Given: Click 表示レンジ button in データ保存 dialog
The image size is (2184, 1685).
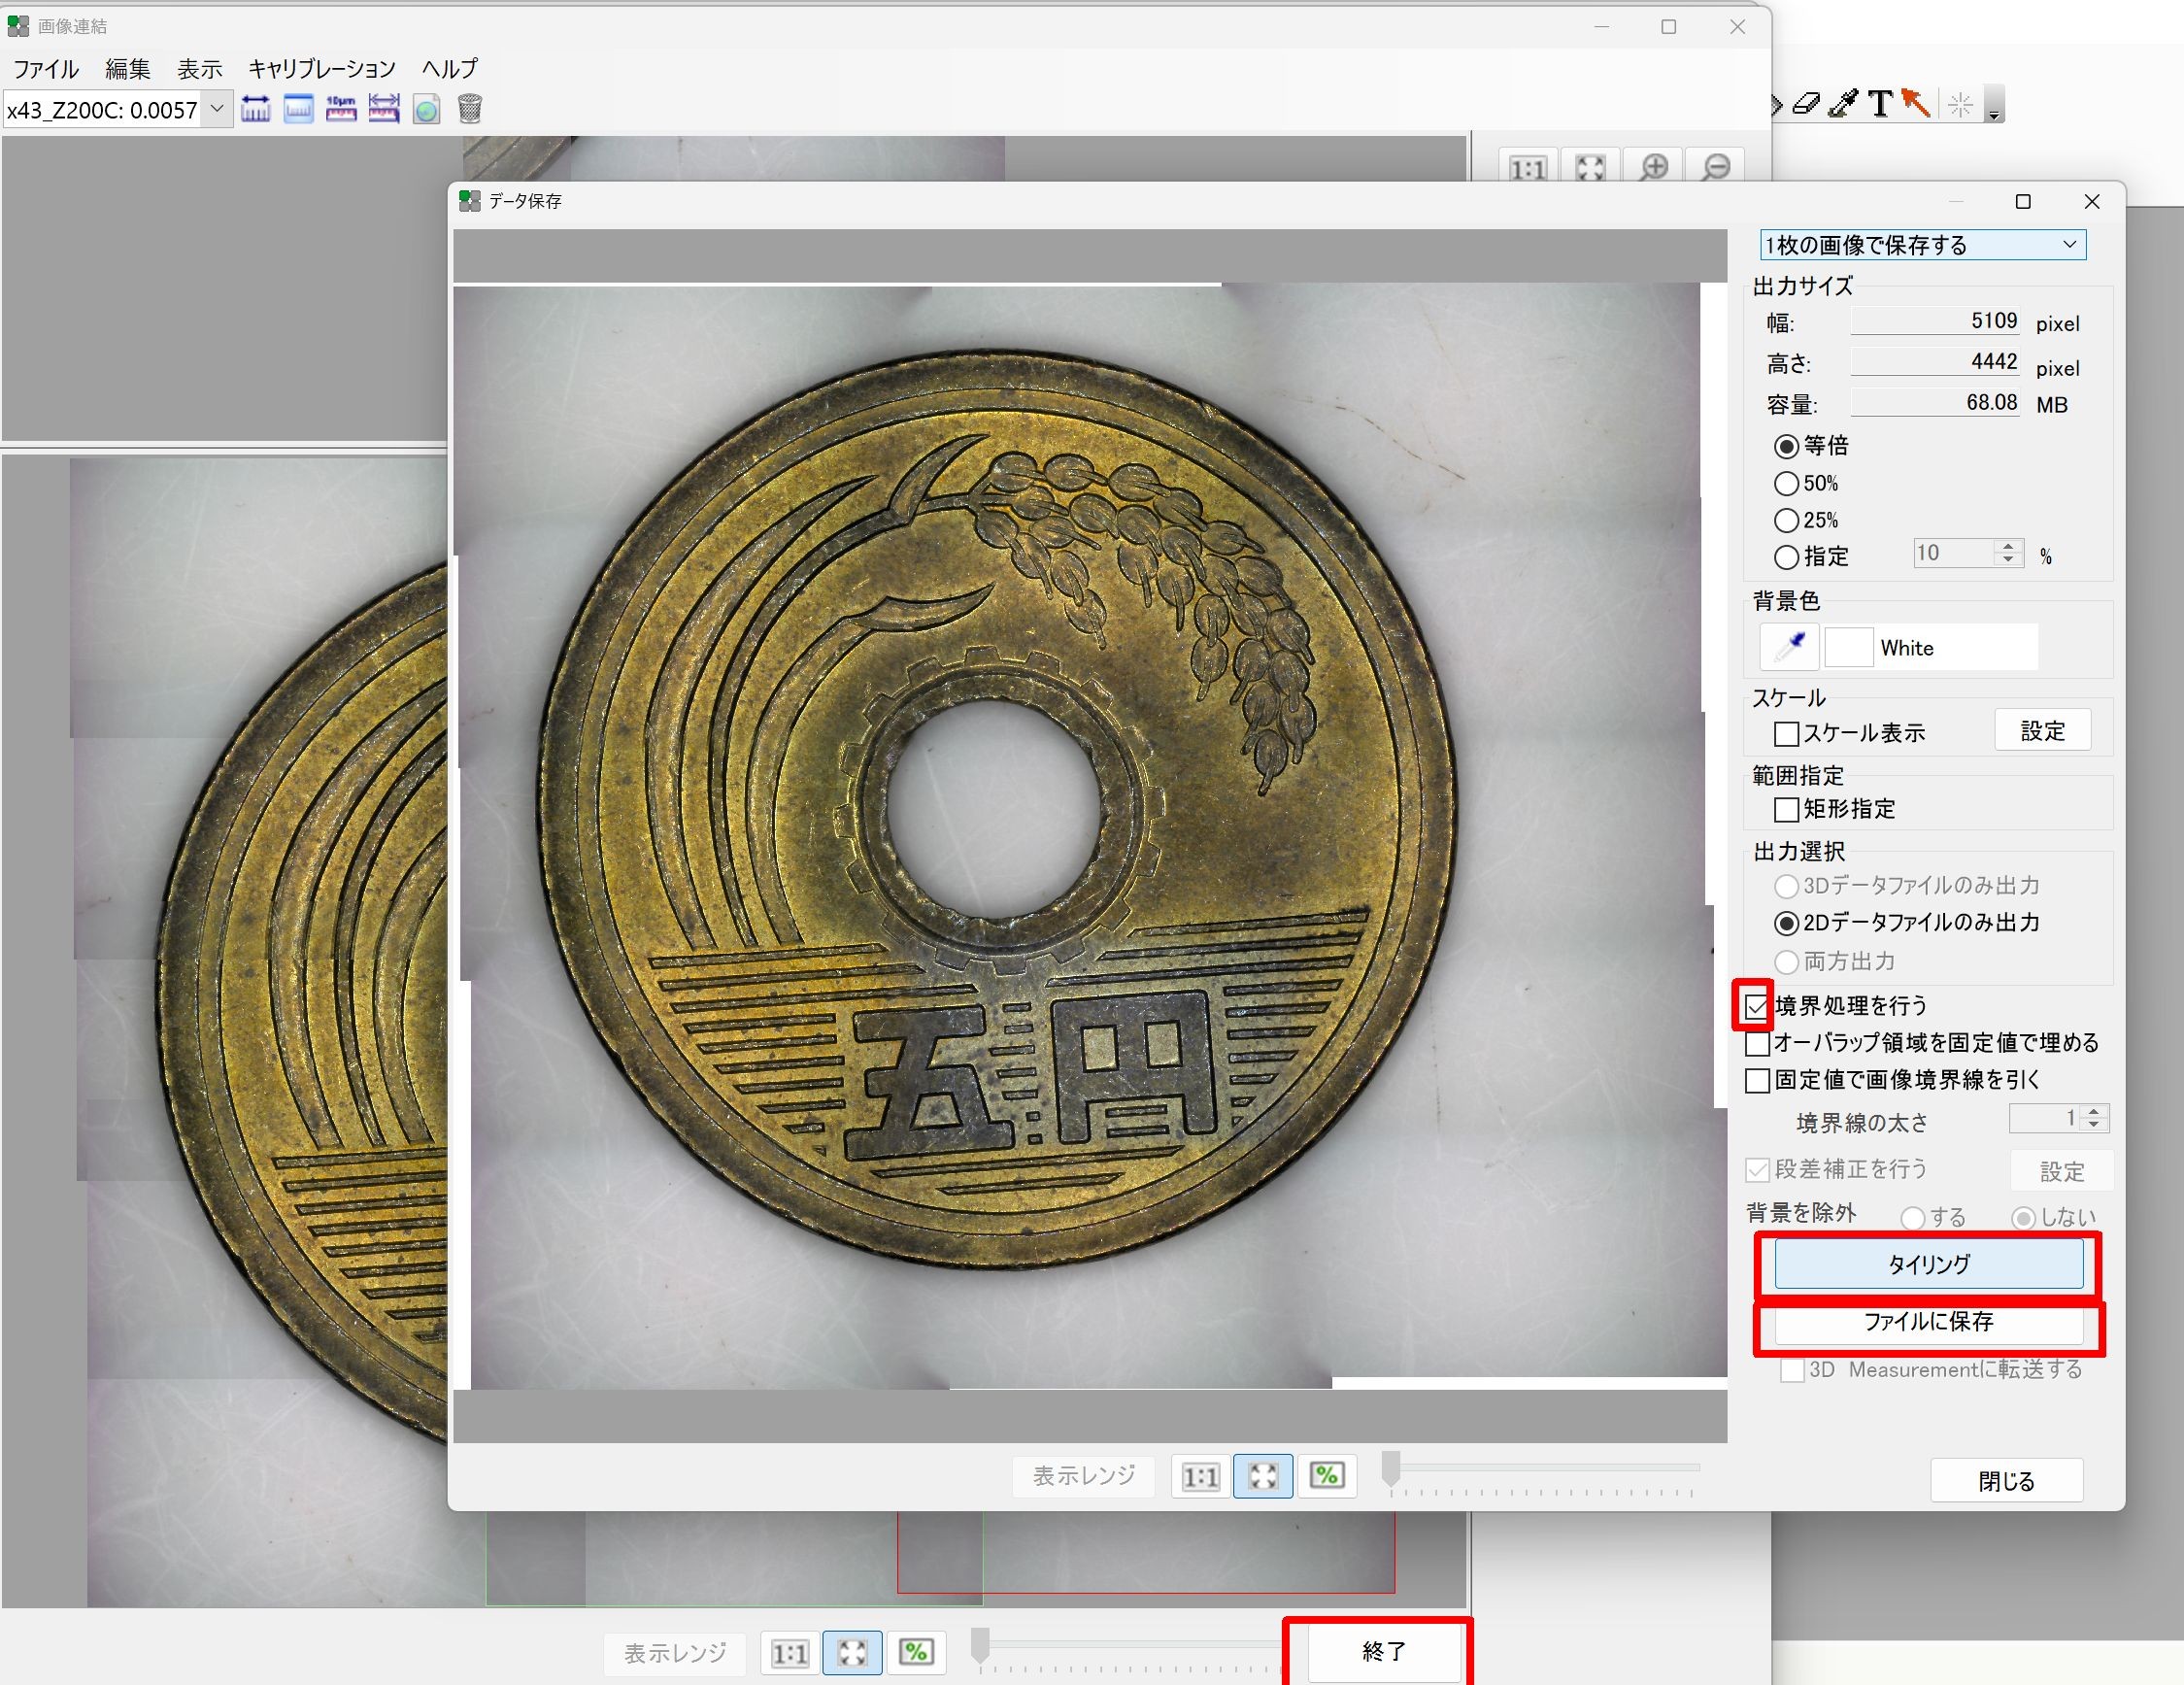Looking at the screenshot, I should (1084, 1476).
